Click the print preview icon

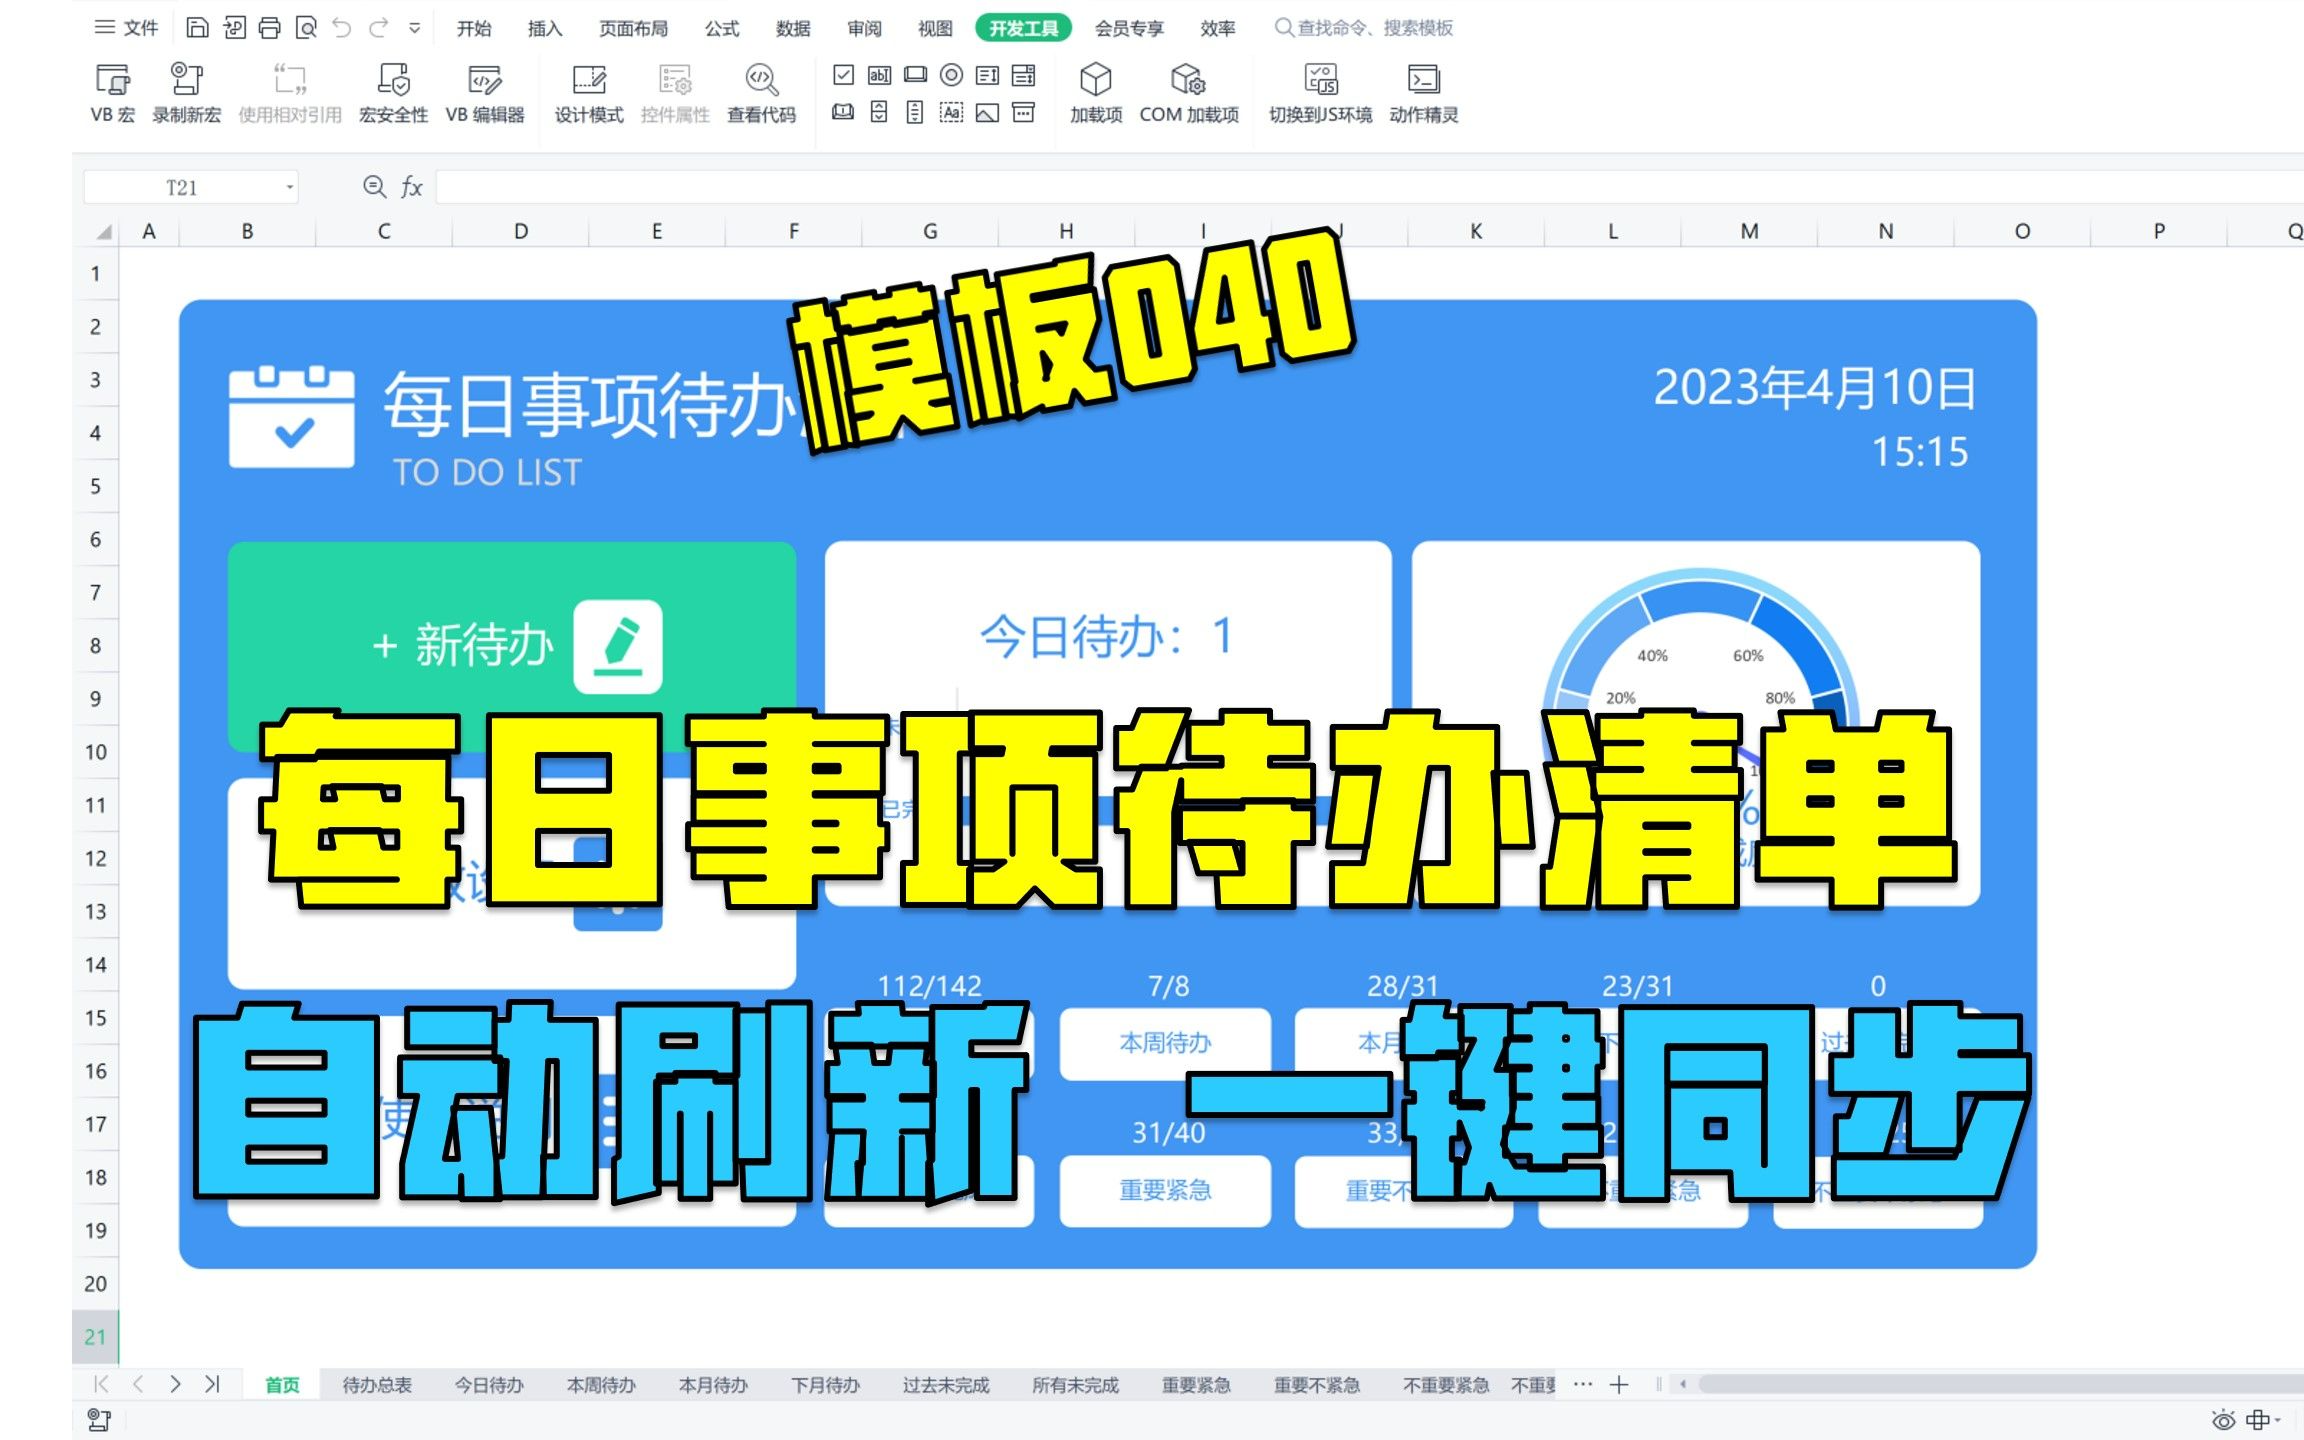coord(306,28)
